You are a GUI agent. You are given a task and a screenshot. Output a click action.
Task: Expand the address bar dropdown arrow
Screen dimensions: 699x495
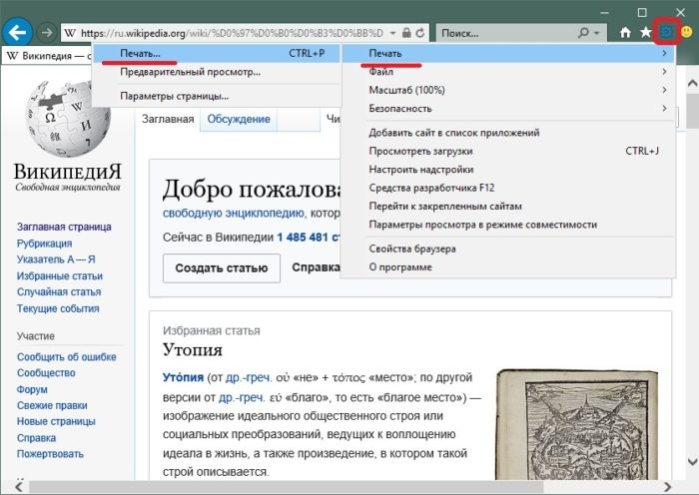click(393, 33)
